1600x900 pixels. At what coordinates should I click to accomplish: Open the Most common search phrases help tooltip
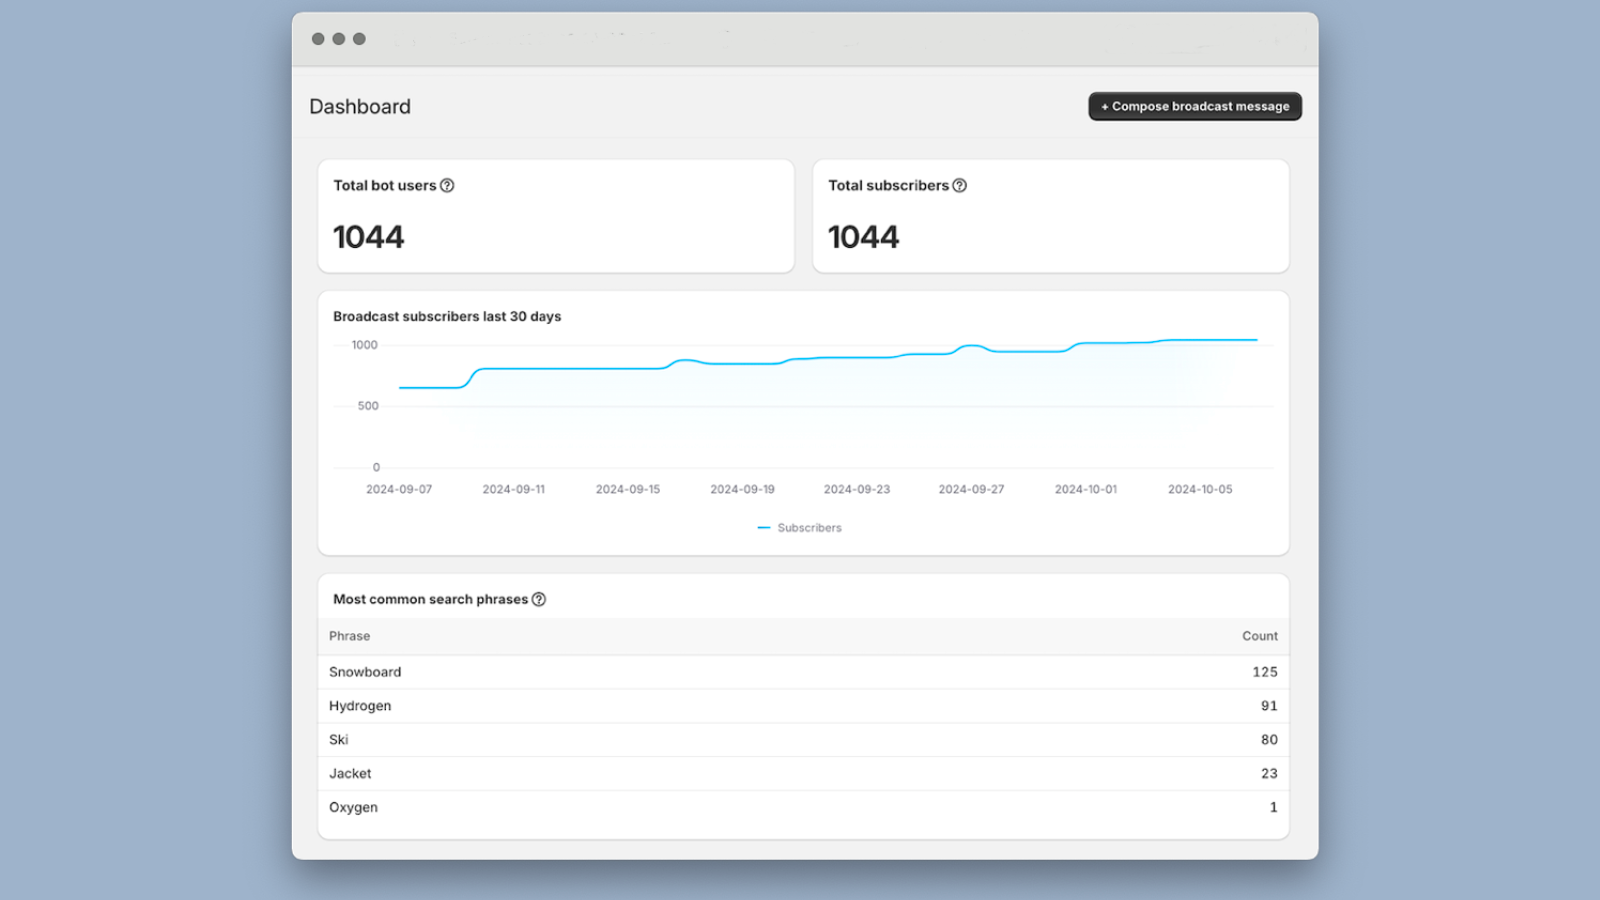tap(539, 599)
